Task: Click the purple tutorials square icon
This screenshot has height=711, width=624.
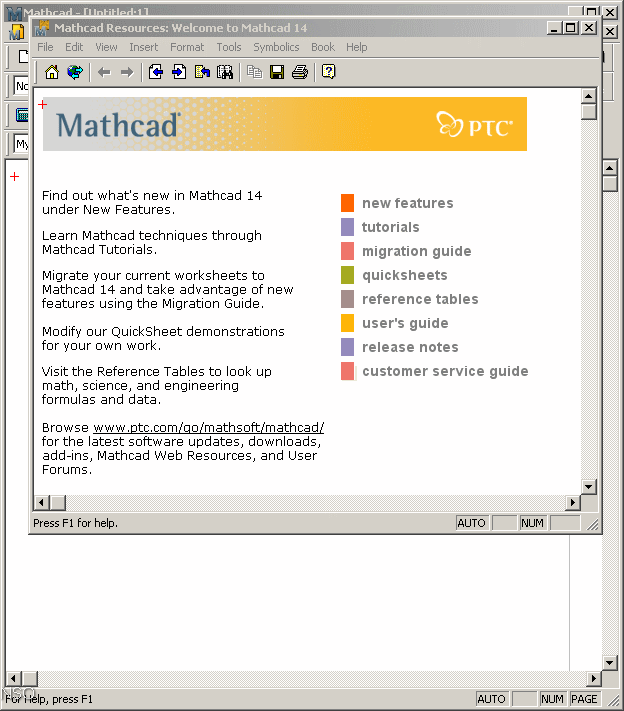Action: point(347,227)
